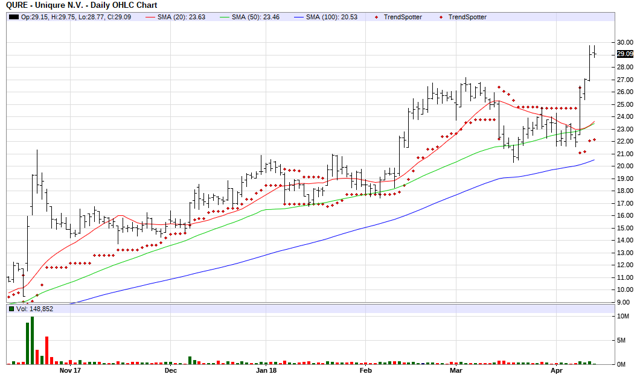Screen dimensions: 640x389
Task: Click the red SMA (20) legend line
Action: click(x=151, y=17)
